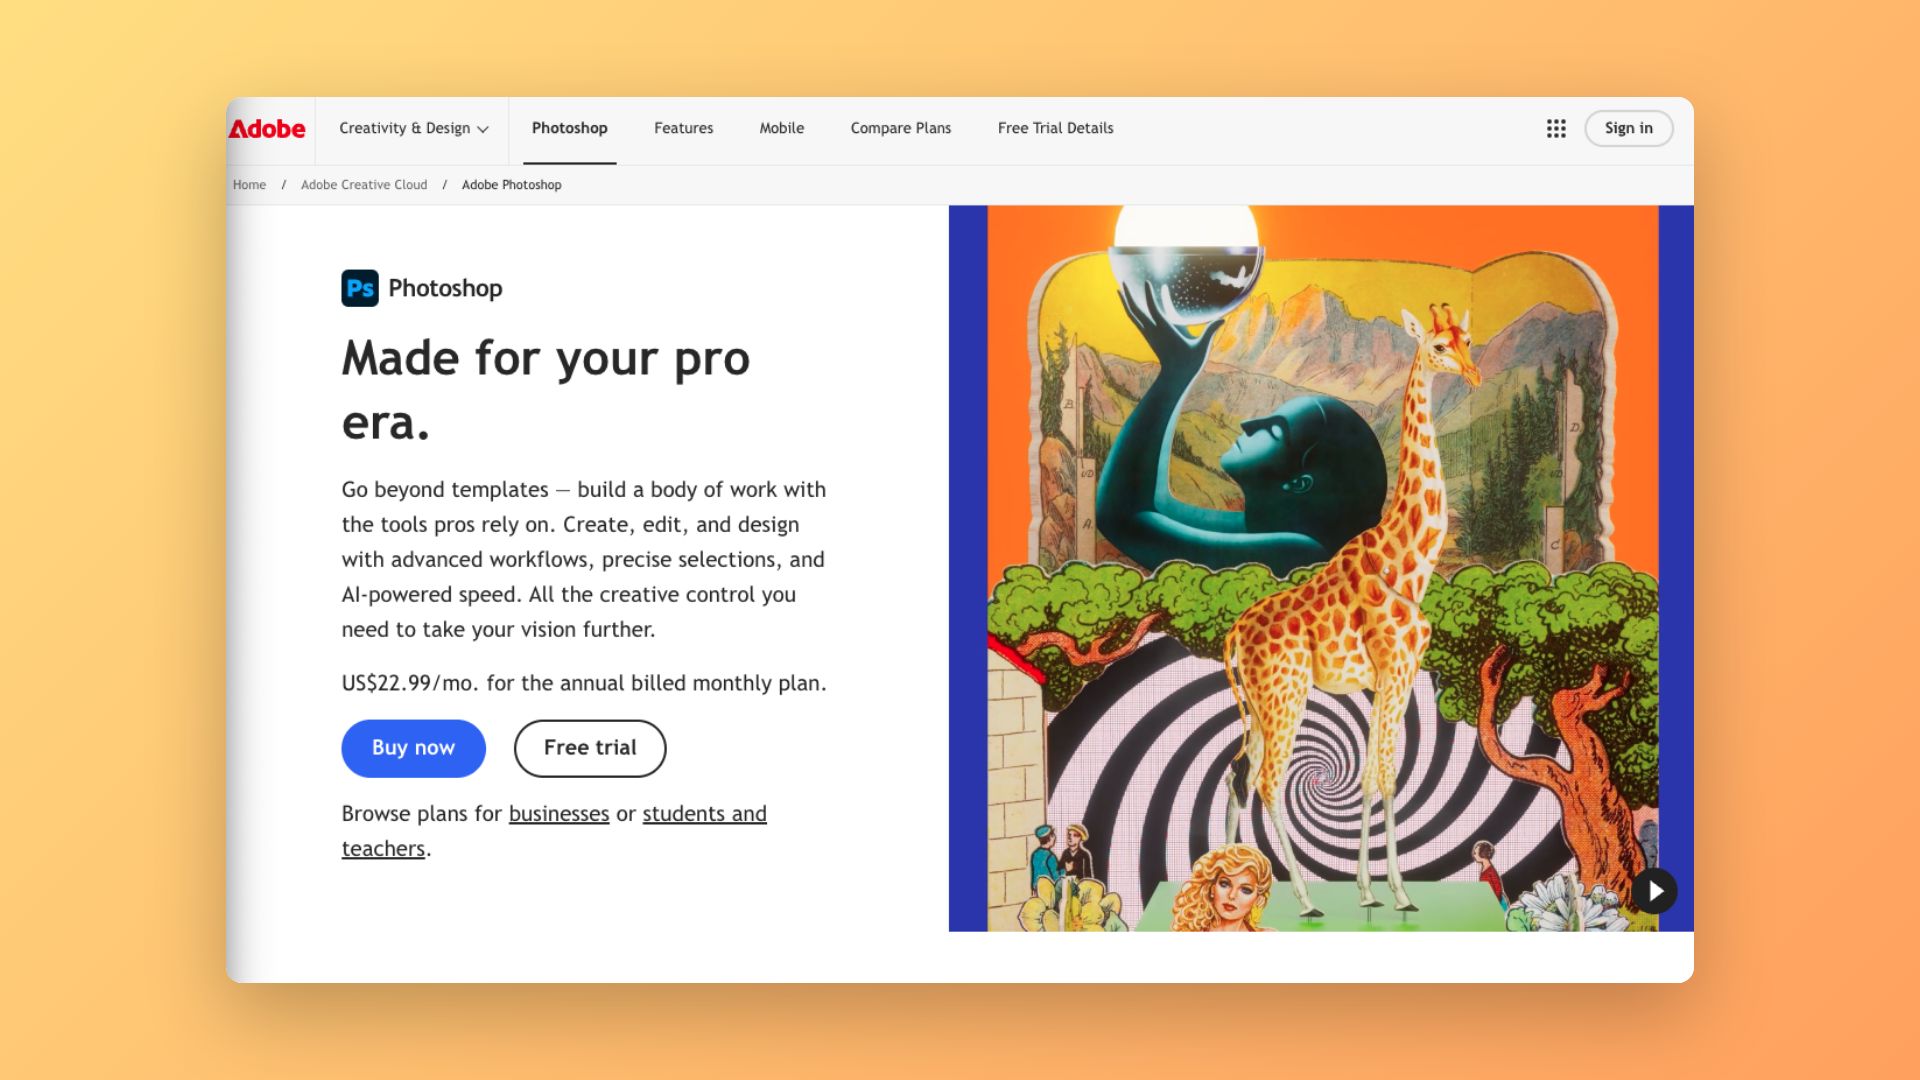This screenshot has height=1080, width=1920.
Task: Go to Compare Plans
Action: 900,128
